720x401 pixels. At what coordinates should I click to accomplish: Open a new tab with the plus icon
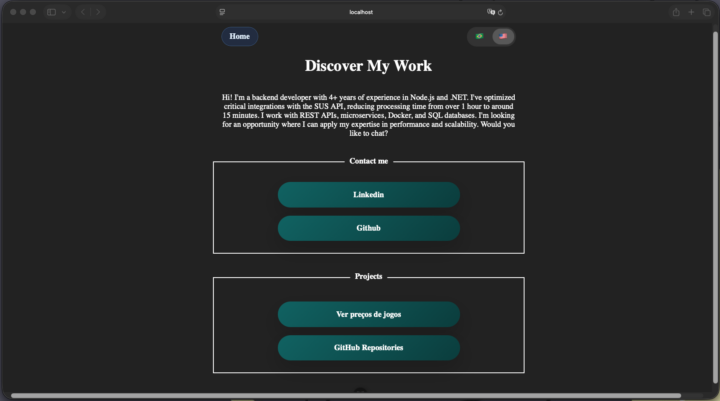point(691,12)
